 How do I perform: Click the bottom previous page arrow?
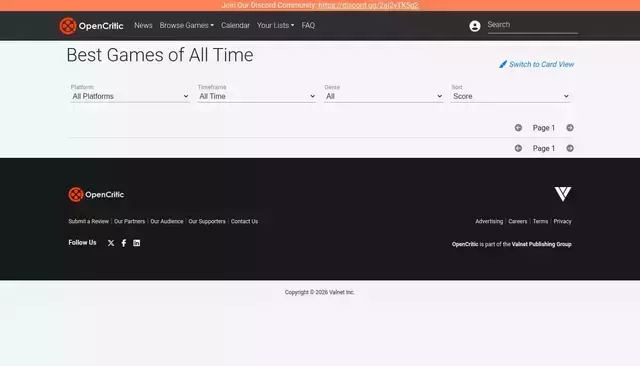[518, 148]
